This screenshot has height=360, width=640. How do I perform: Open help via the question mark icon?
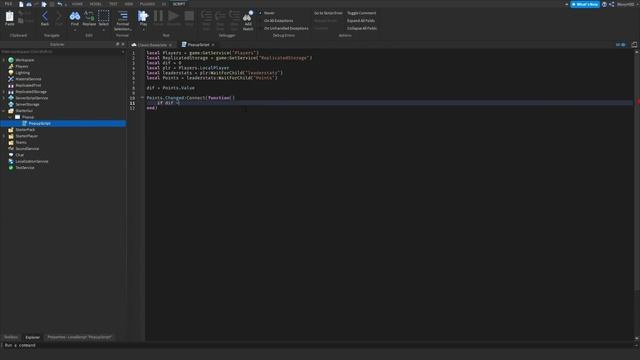pos(604,4)
